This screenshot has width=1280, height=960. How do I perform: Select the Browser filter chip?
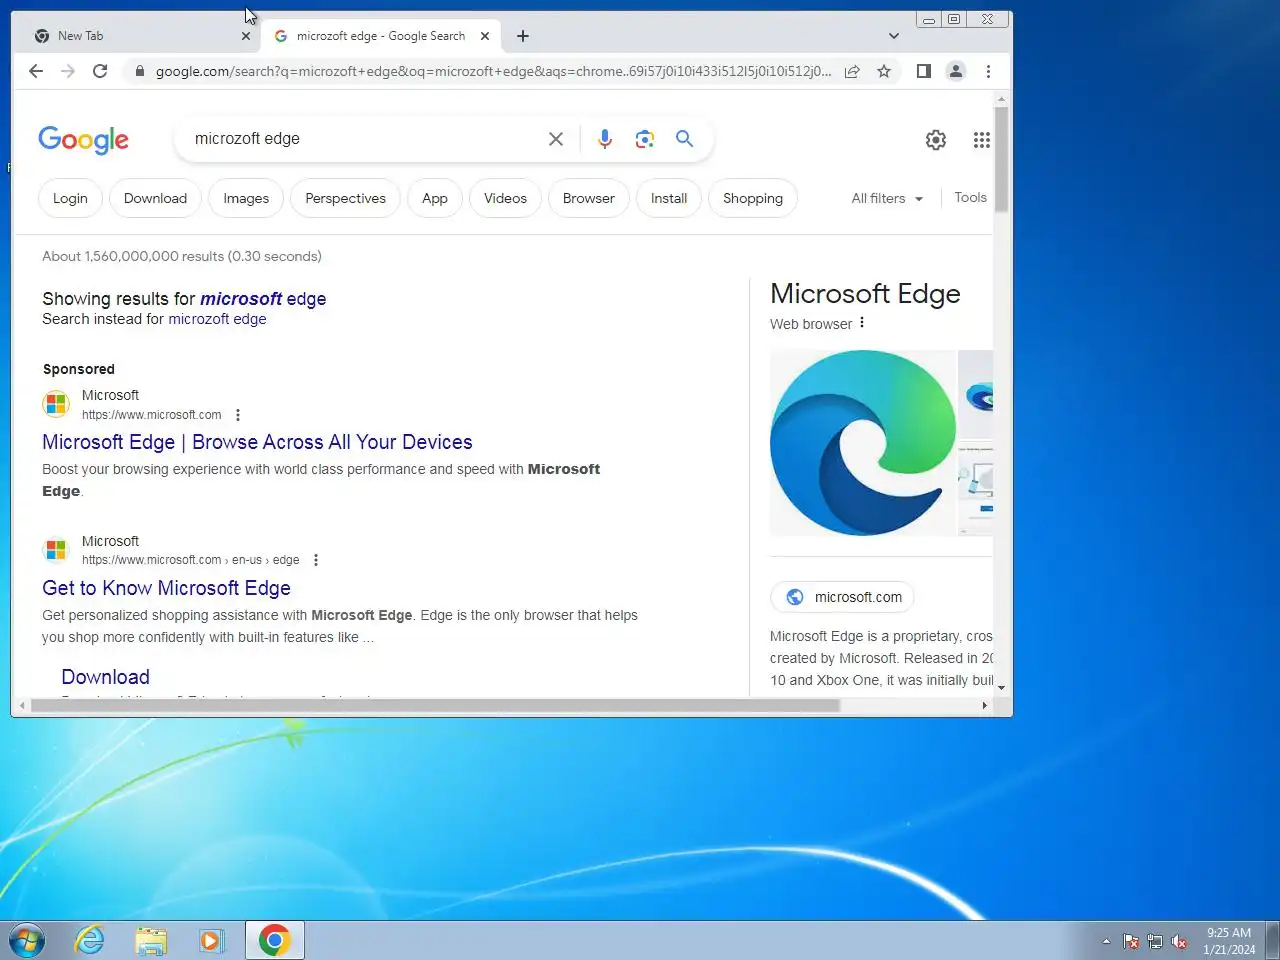coord(589,198)
